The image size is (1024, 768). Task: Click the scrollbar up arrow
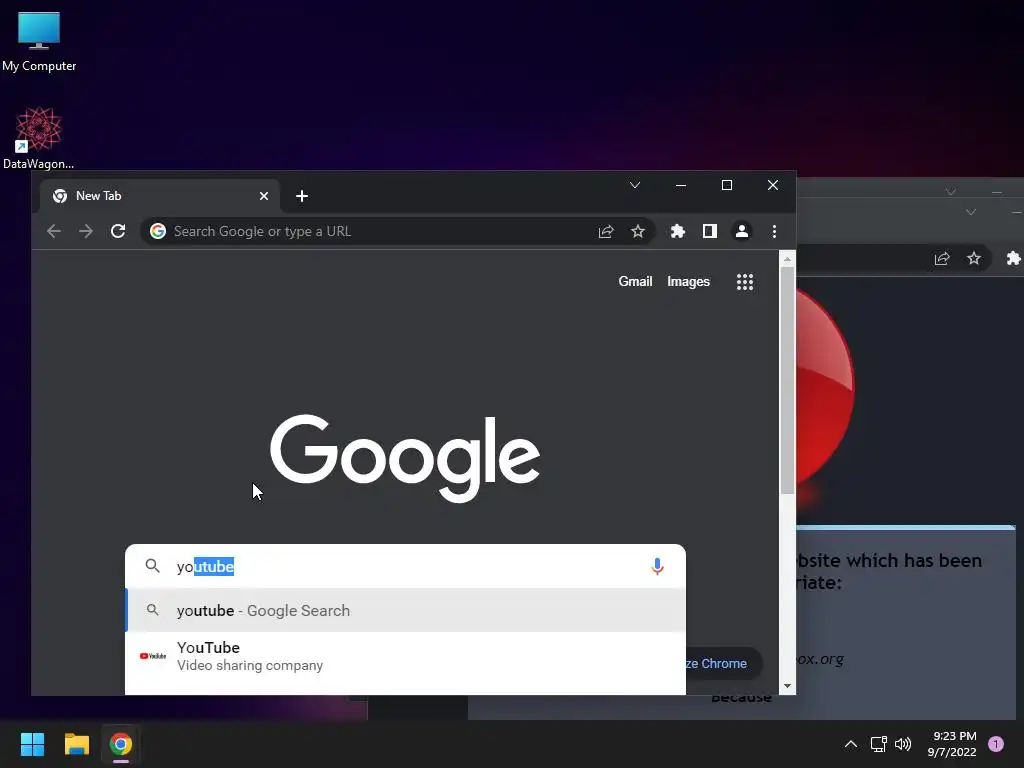point(788,259)
